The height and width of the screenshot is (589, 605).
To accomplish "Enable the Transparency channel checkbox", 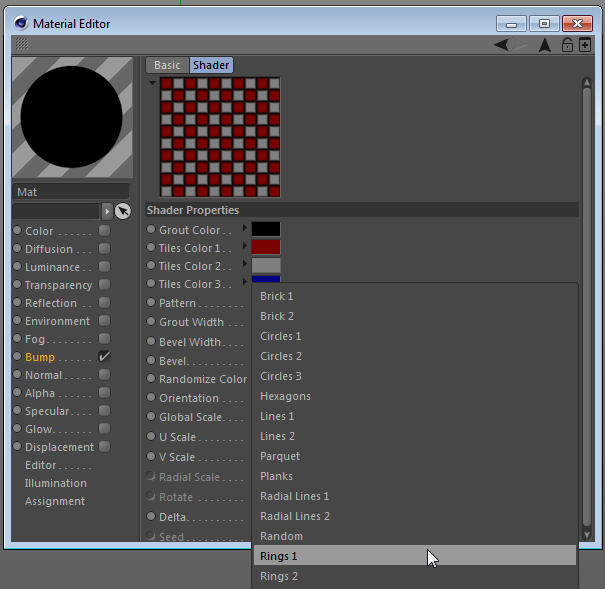I will pyautogui.click(x=104, y=284).
